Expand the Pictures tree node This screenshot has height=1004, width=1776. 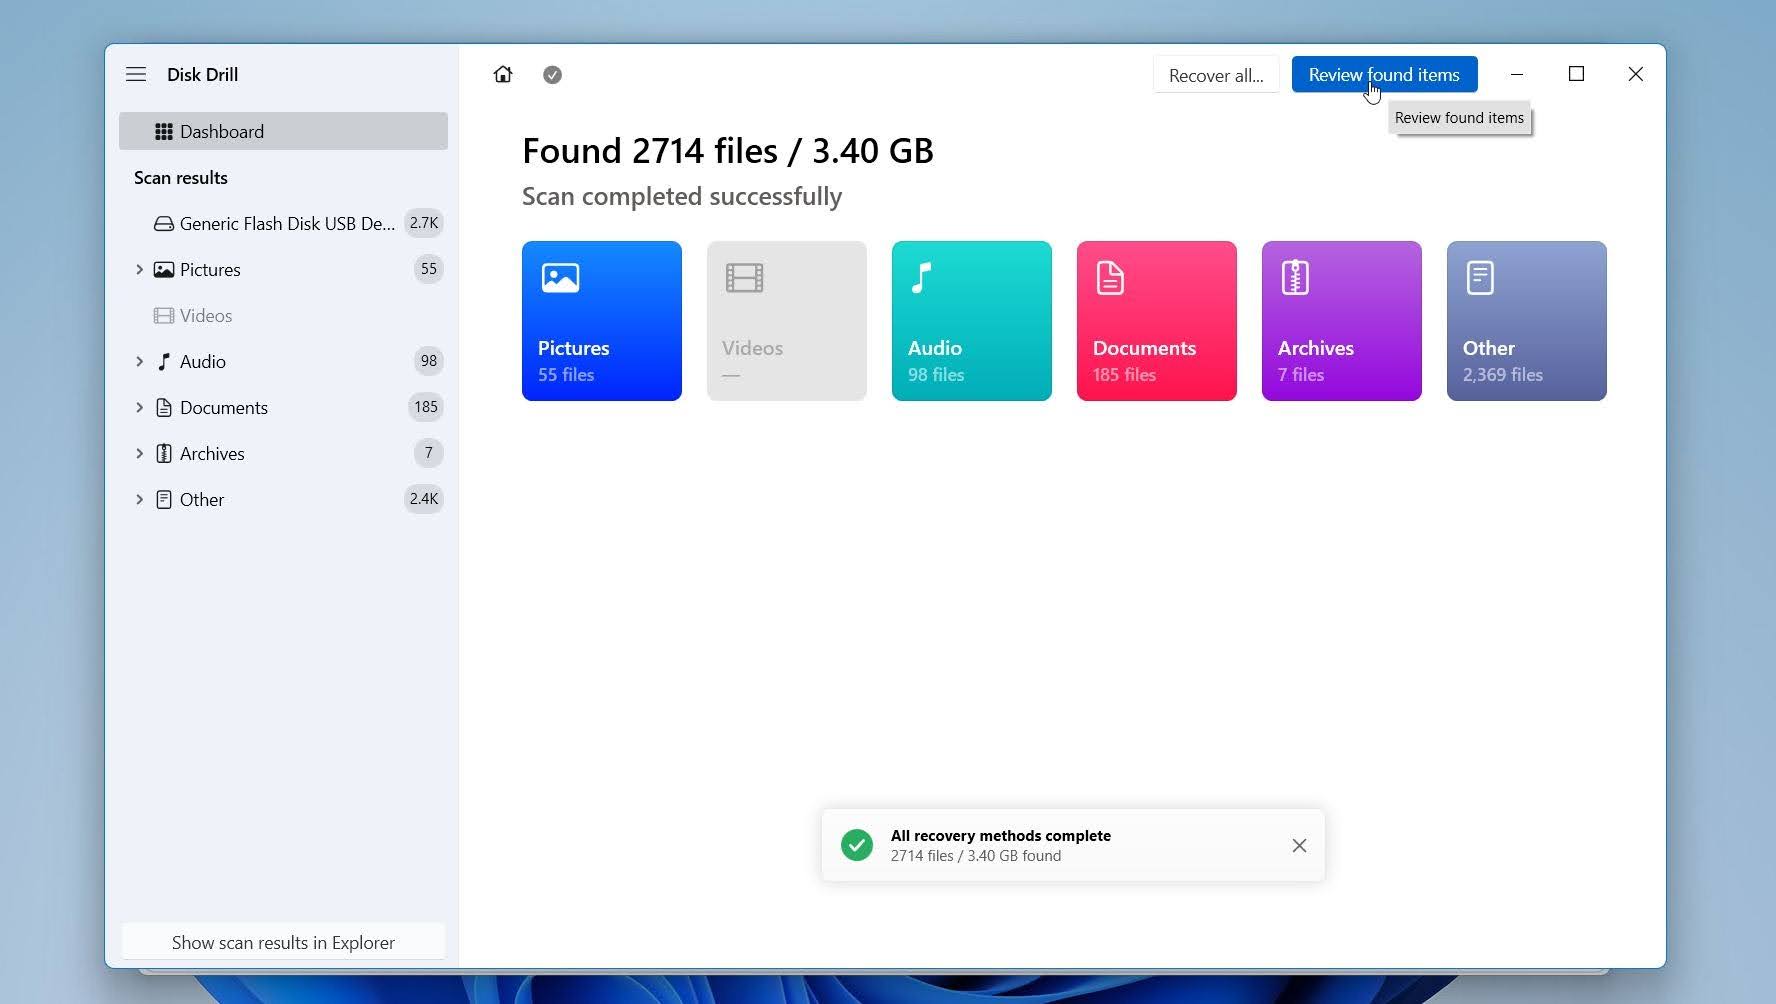point(139,269)
